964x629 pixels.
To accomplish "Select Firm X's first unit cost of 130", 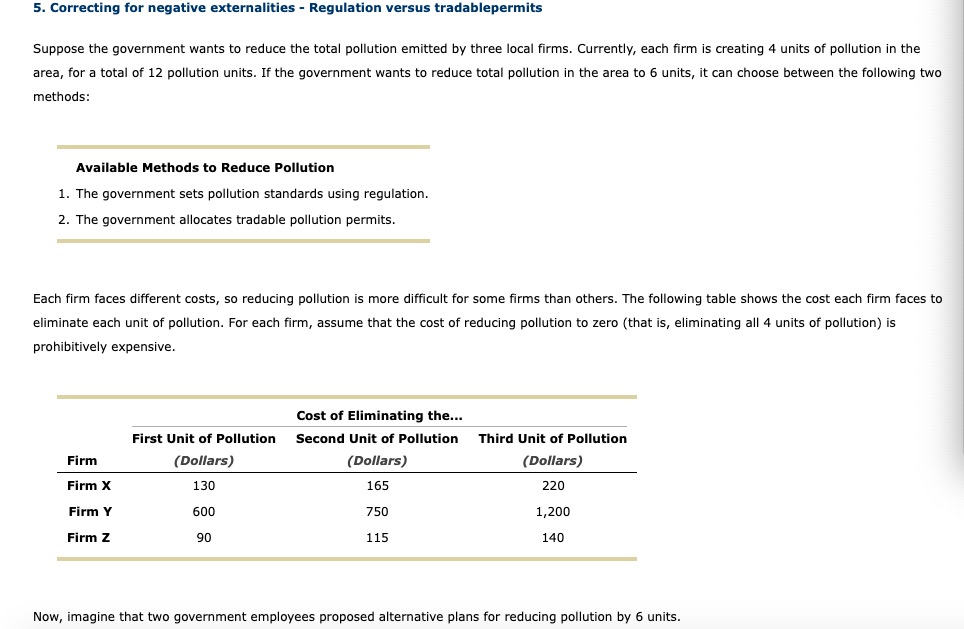I will point(204,485).
